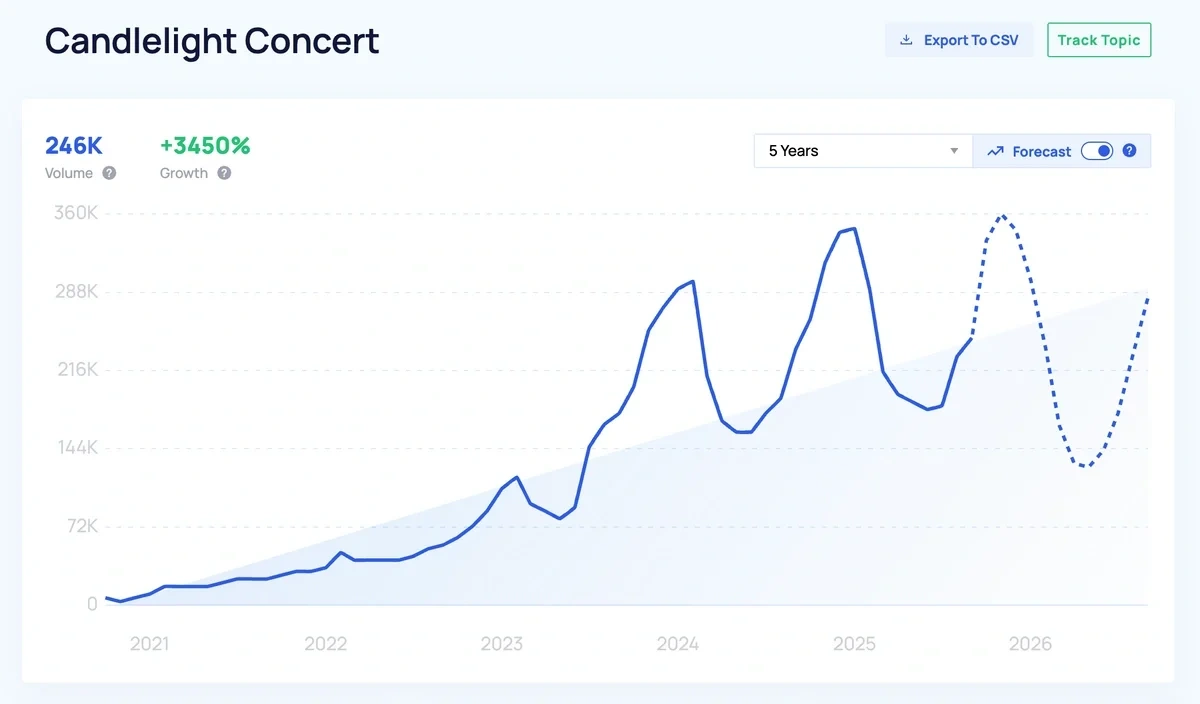The height and width of the screenshot is (704, 1200).
Task: Click the help icon beside Volume
Action: pos(109,173)
